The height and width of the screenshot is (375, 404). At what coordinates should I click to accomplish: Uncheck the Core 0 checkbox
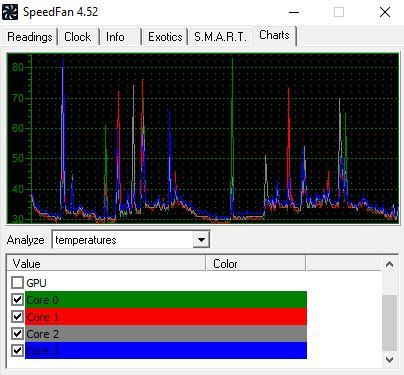(17, 299)
